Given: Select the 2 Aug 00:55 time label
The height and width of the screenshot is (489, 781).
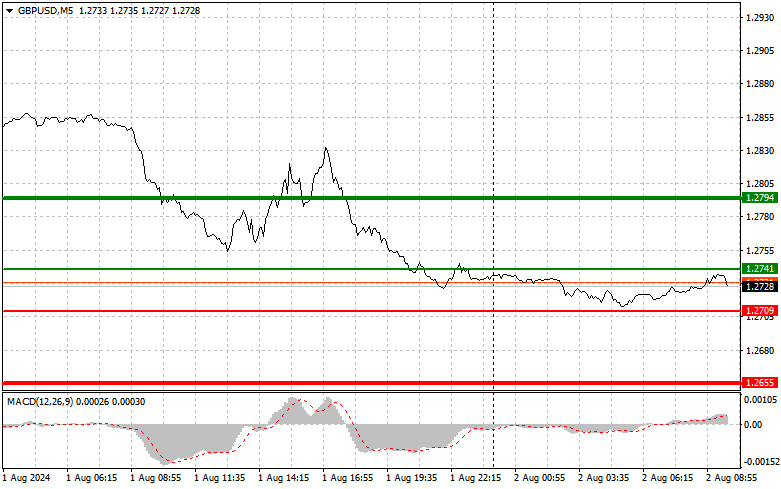Looking at the screenshot, I should pos(539,478).
